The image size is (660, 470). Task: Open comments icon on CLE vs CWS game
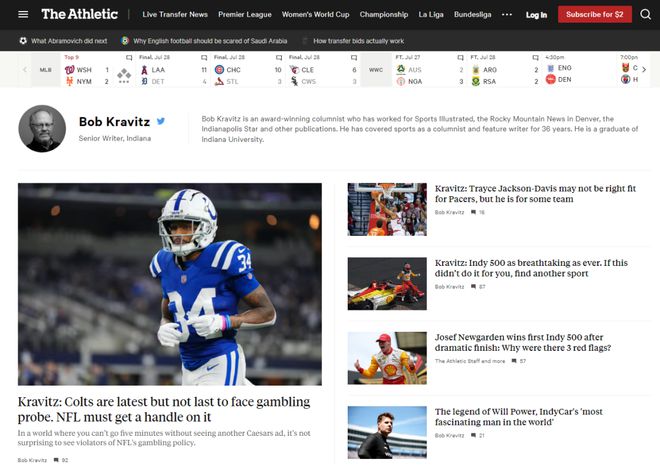click(354, 57)
